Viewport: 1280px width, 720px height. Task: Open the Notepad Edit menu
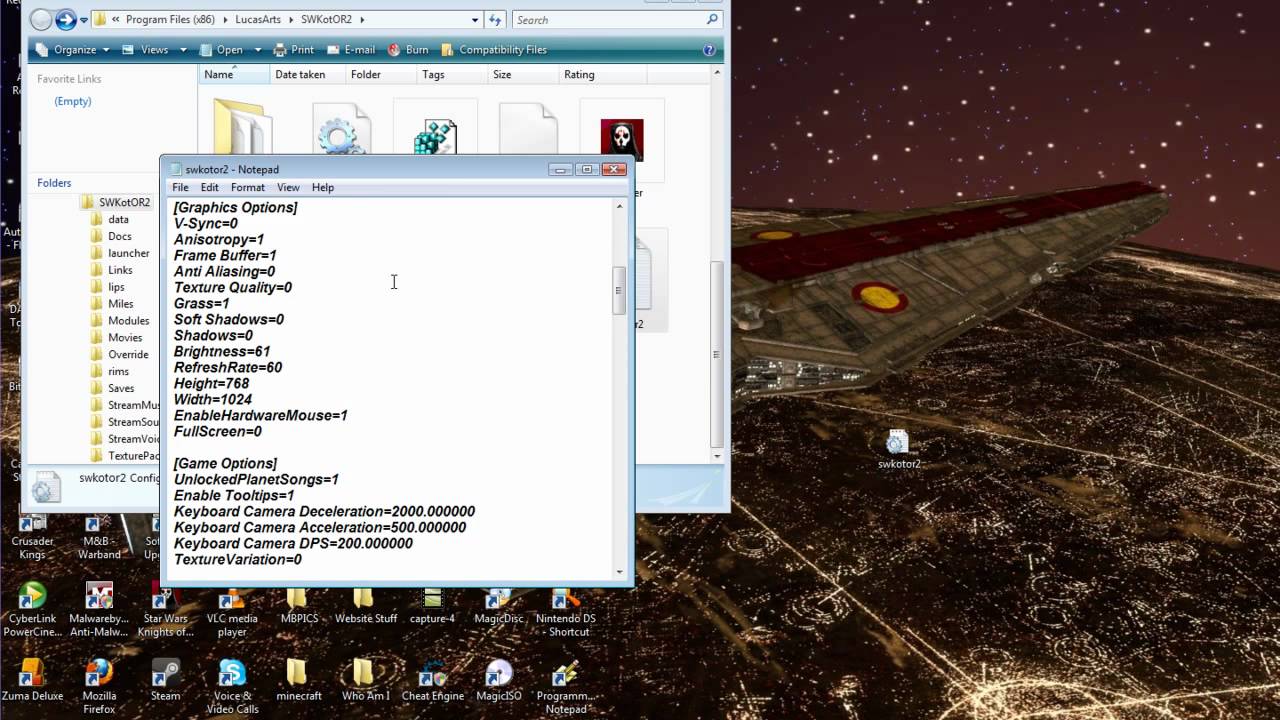click(209, 187)
